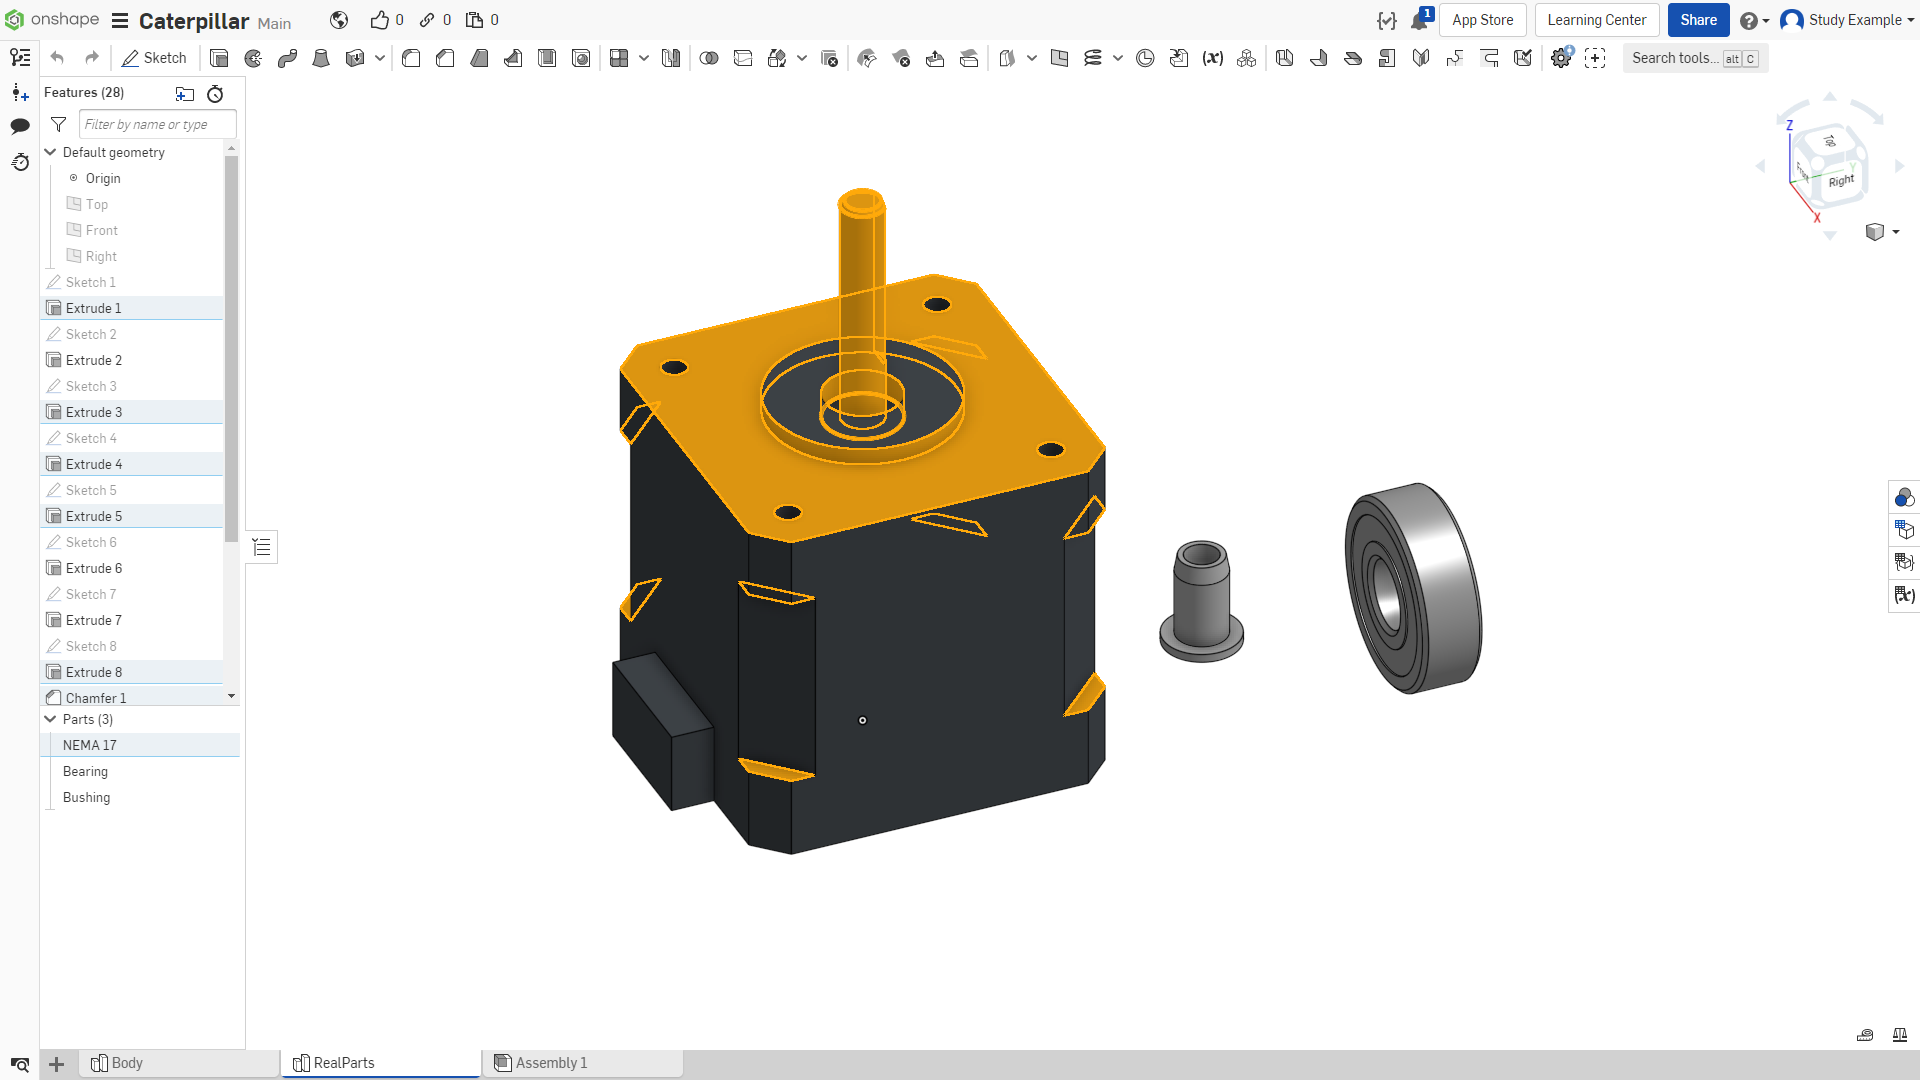Toggle the tab manager at bottom-left

(x=20, y=1064)
